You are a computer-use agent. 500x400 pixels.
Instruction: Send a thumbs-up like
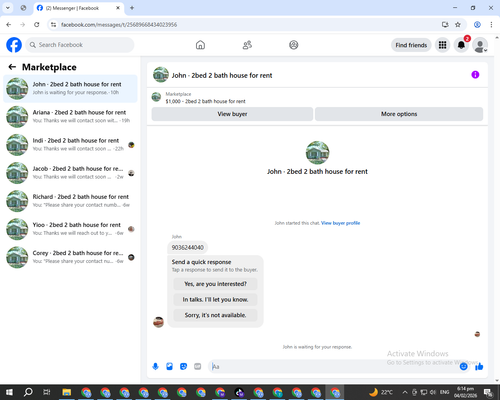(x=479, y=367)
